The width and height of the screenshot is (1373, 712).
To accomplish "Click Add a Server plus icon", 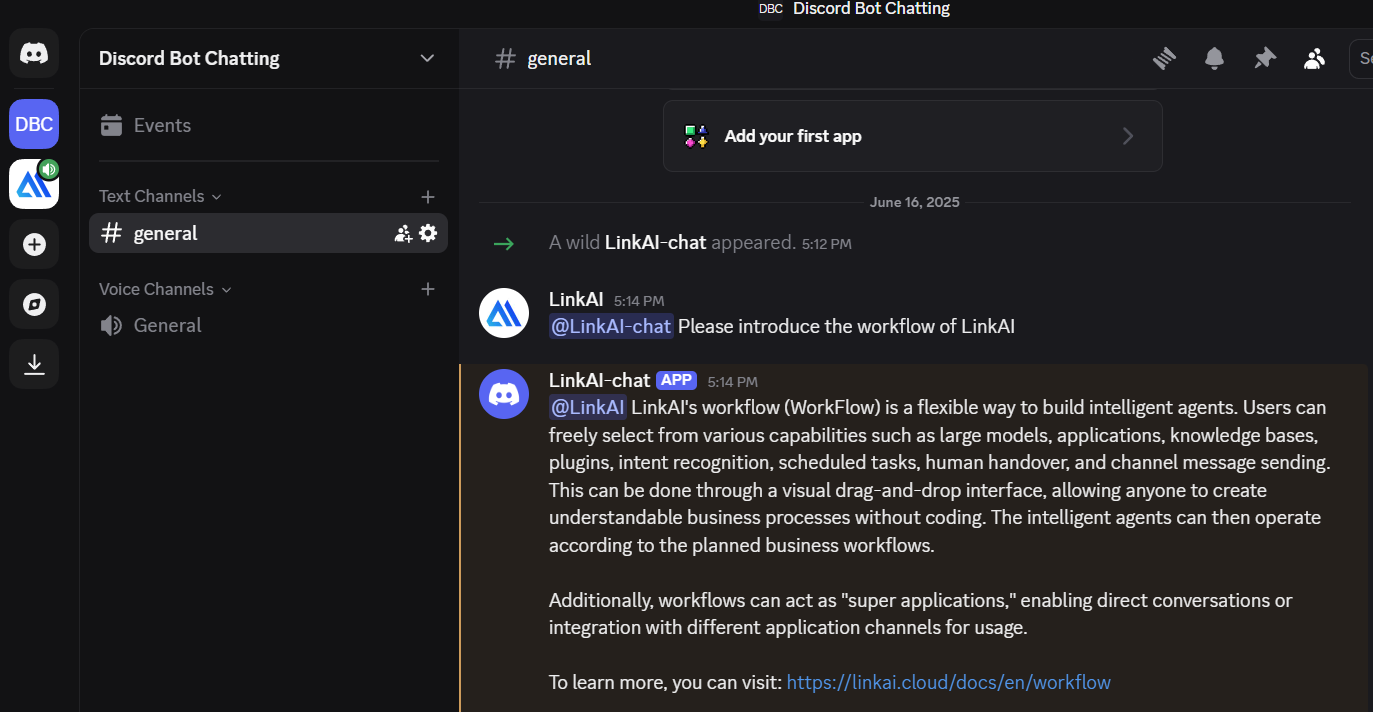I will (34, 245).
